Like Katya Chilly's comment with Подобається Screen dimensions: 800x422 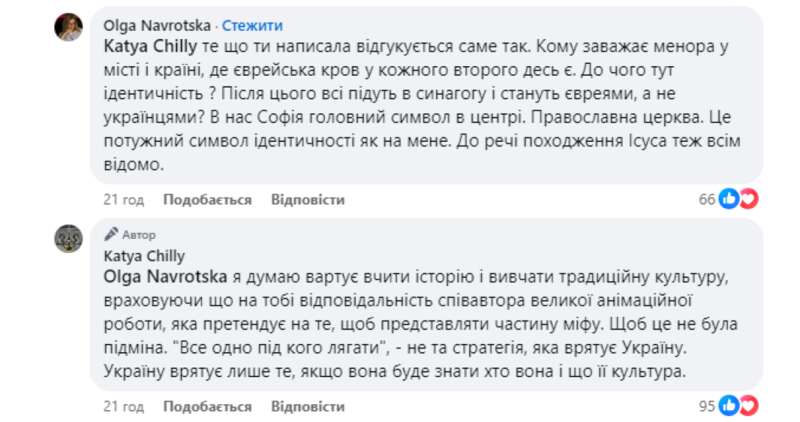(207, 406)
